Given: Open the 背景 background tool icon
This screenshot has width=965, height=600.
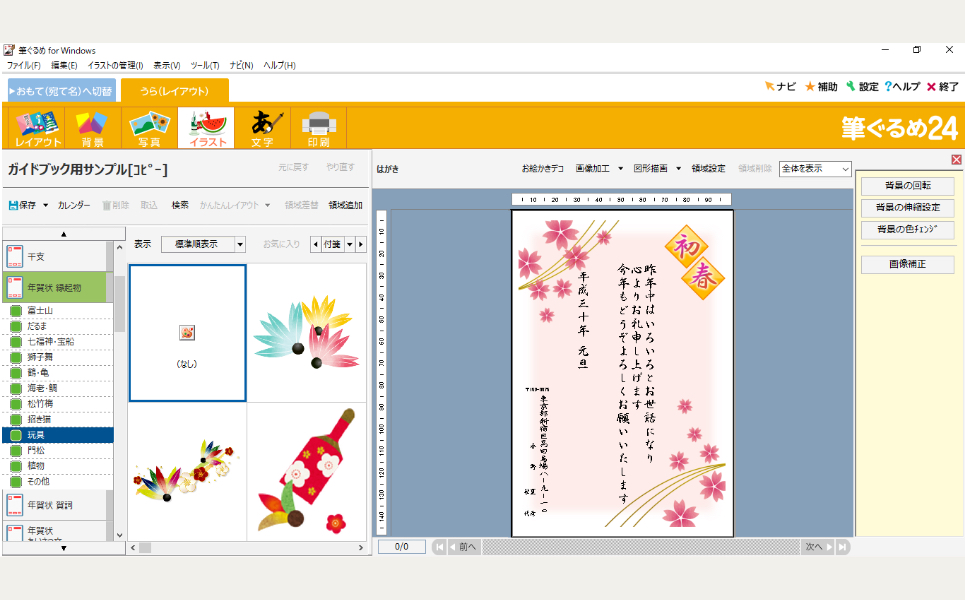Looking at the screenshot, I should (92, 127).
